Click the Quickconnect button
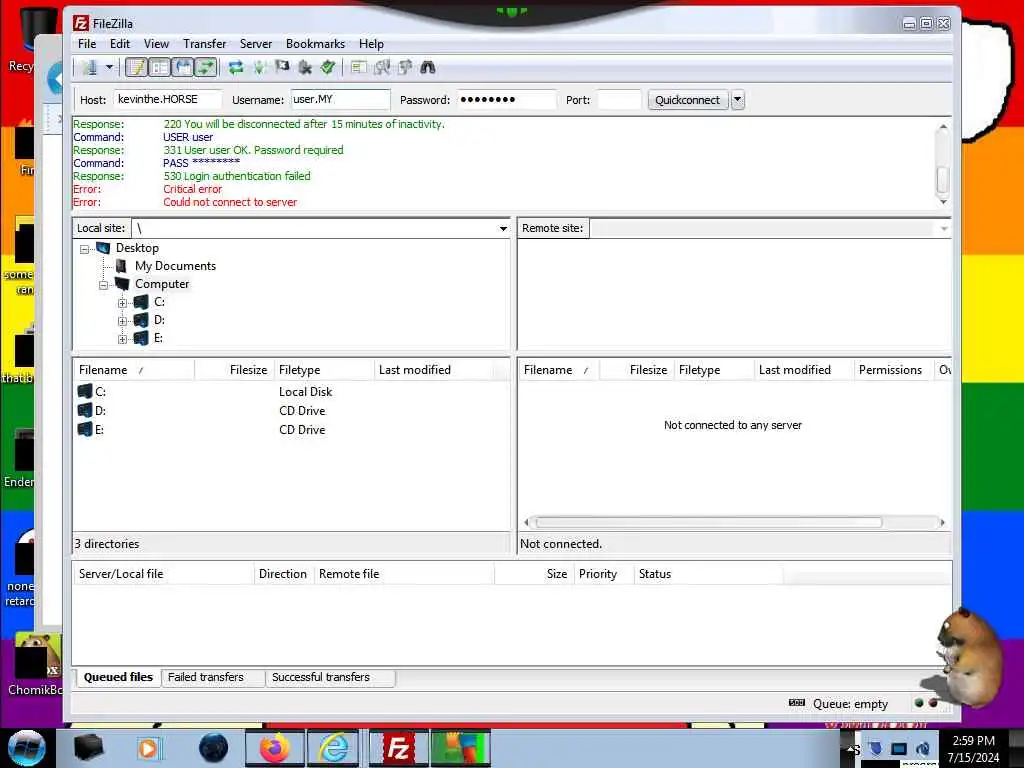 point(688,100)
